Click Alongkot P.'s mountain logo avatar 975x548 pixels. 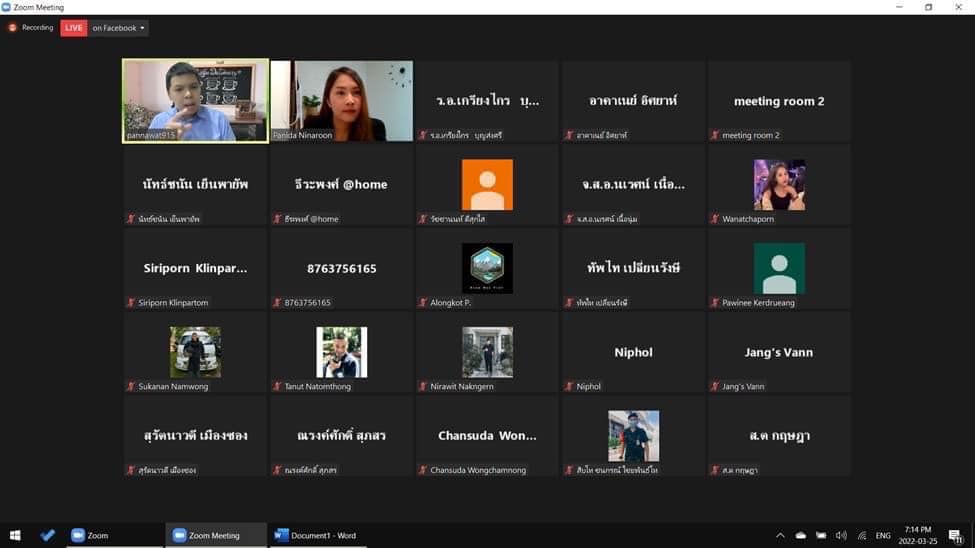[x=487, y=268]
